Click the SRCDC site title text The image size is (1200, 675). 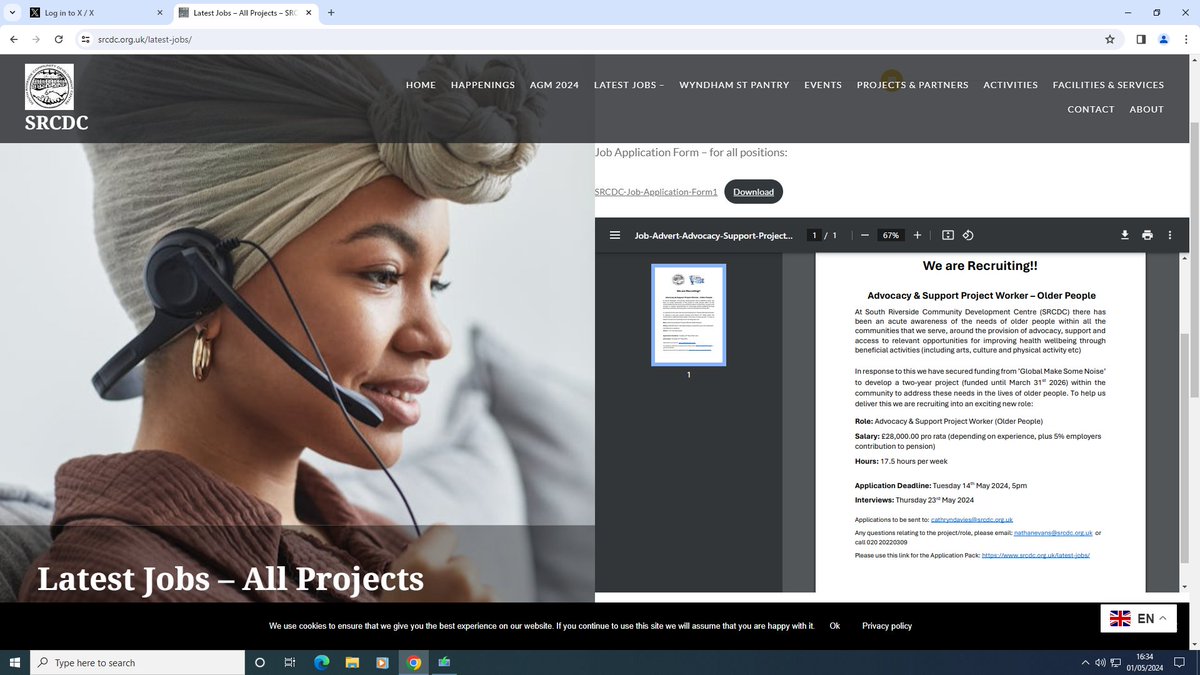[x=56, y=123]
